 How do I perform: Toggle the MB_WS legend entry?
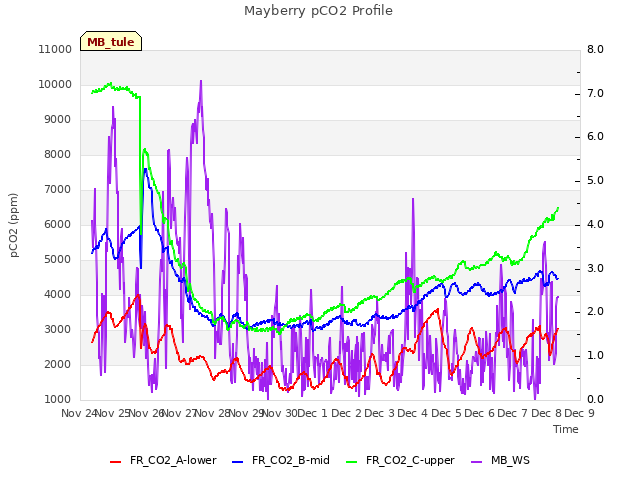(x=500, y=460)
